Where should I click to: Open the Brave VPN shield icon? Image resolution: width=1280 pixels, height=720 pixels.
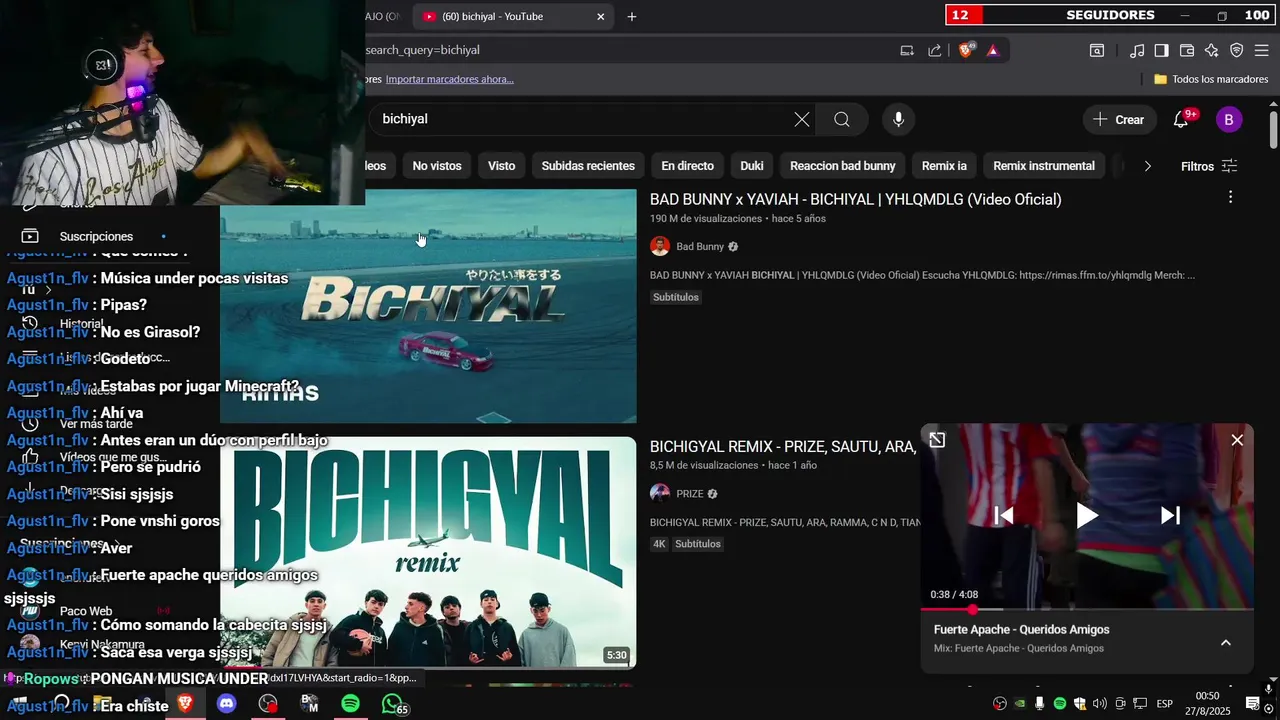click(1236, 50)
